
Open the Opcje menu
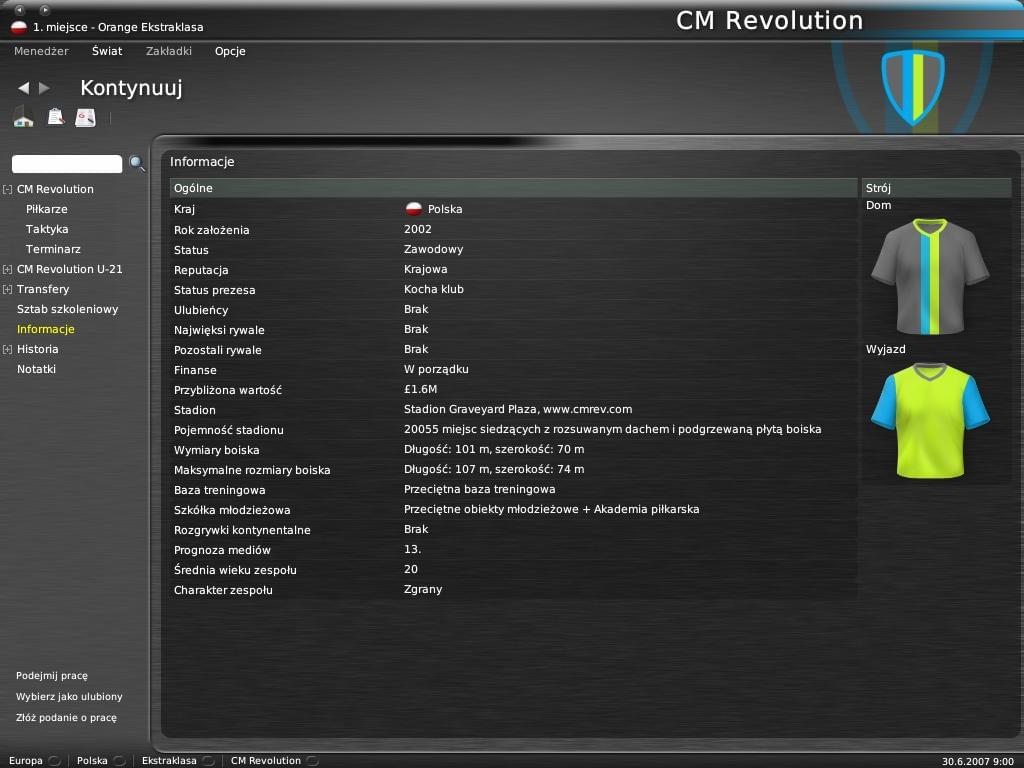(x=230, y=51)
